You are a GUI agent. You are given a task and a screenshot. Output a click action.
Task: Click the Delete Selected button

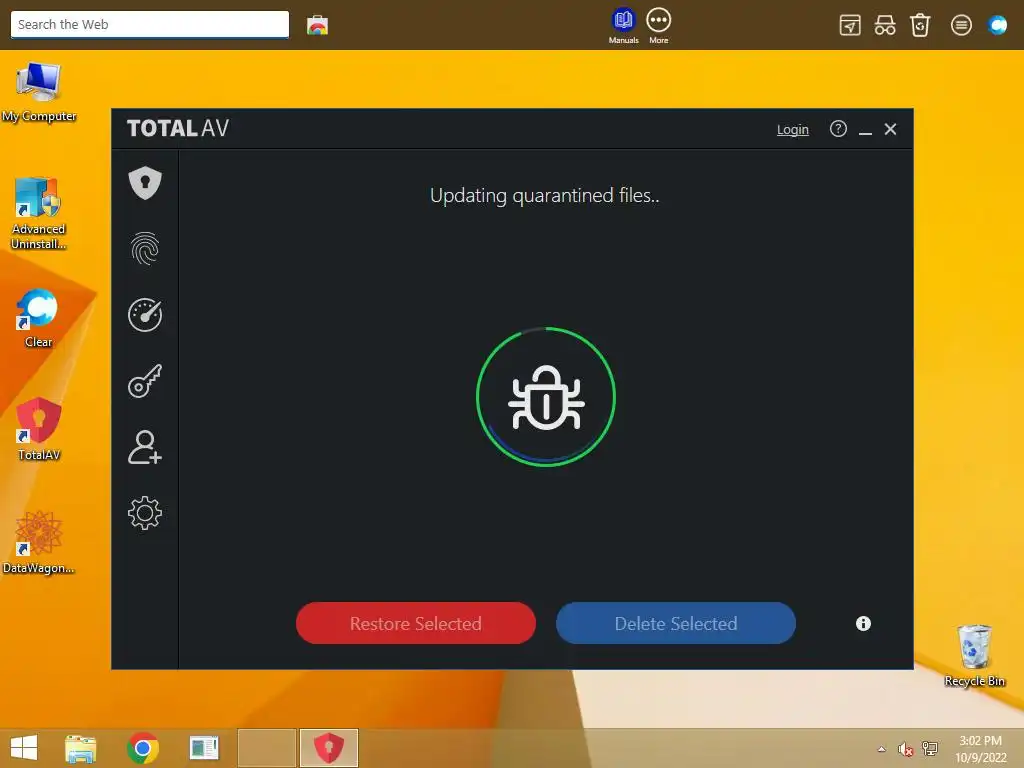(676, 623)
